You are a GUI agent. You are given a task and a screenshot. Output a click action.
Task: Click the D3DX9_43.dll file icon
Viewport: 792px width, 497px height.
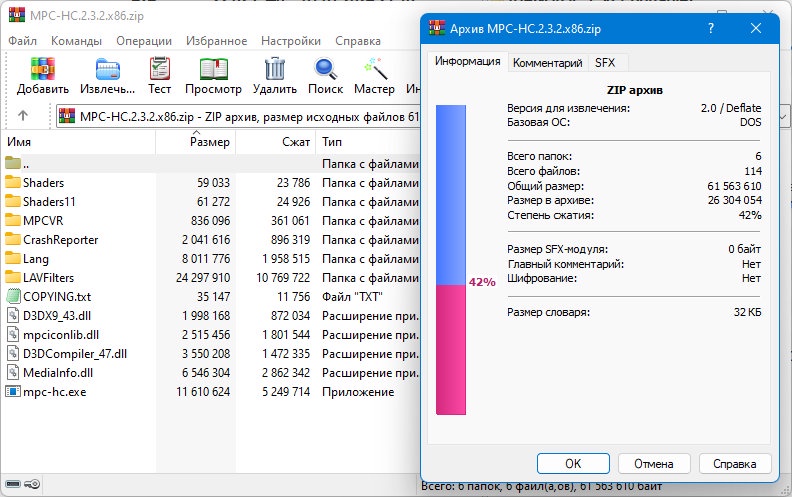coord(13,315)
